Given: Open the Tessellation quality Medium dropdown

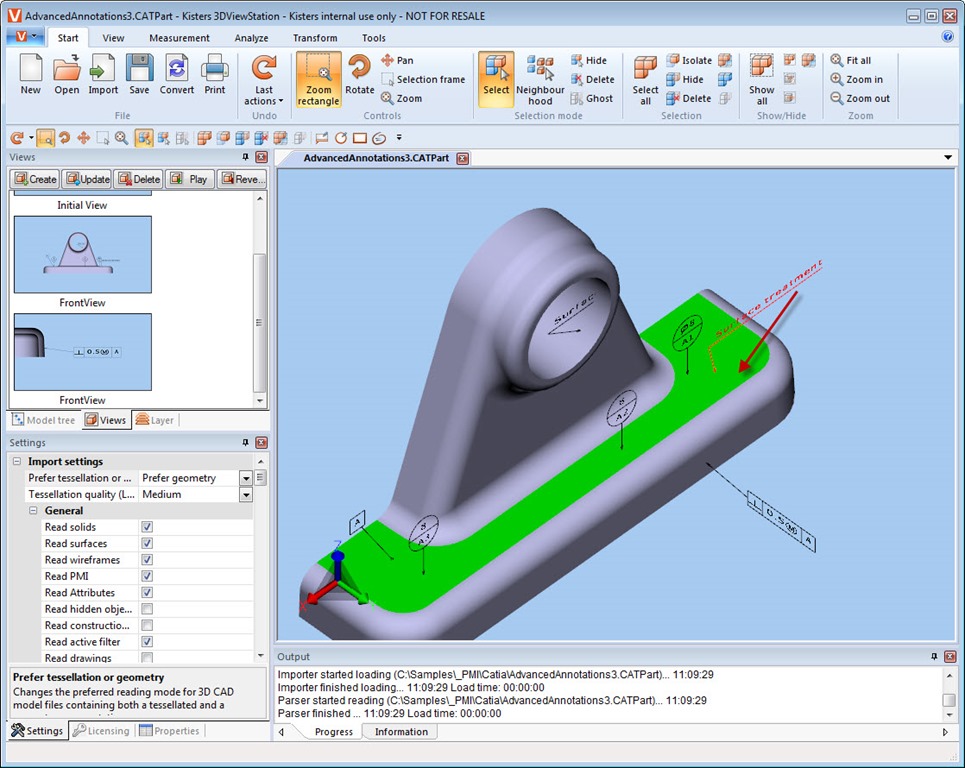Looking at the screenshot, I should [x=246, y=495].
